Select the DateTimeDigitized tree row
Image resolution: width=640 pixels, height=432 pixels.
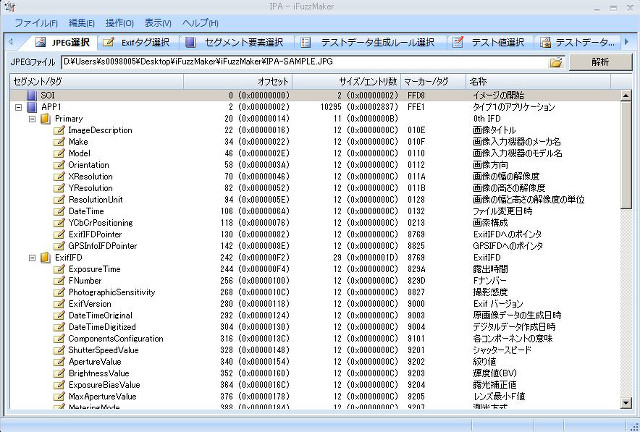click(315, 327)
